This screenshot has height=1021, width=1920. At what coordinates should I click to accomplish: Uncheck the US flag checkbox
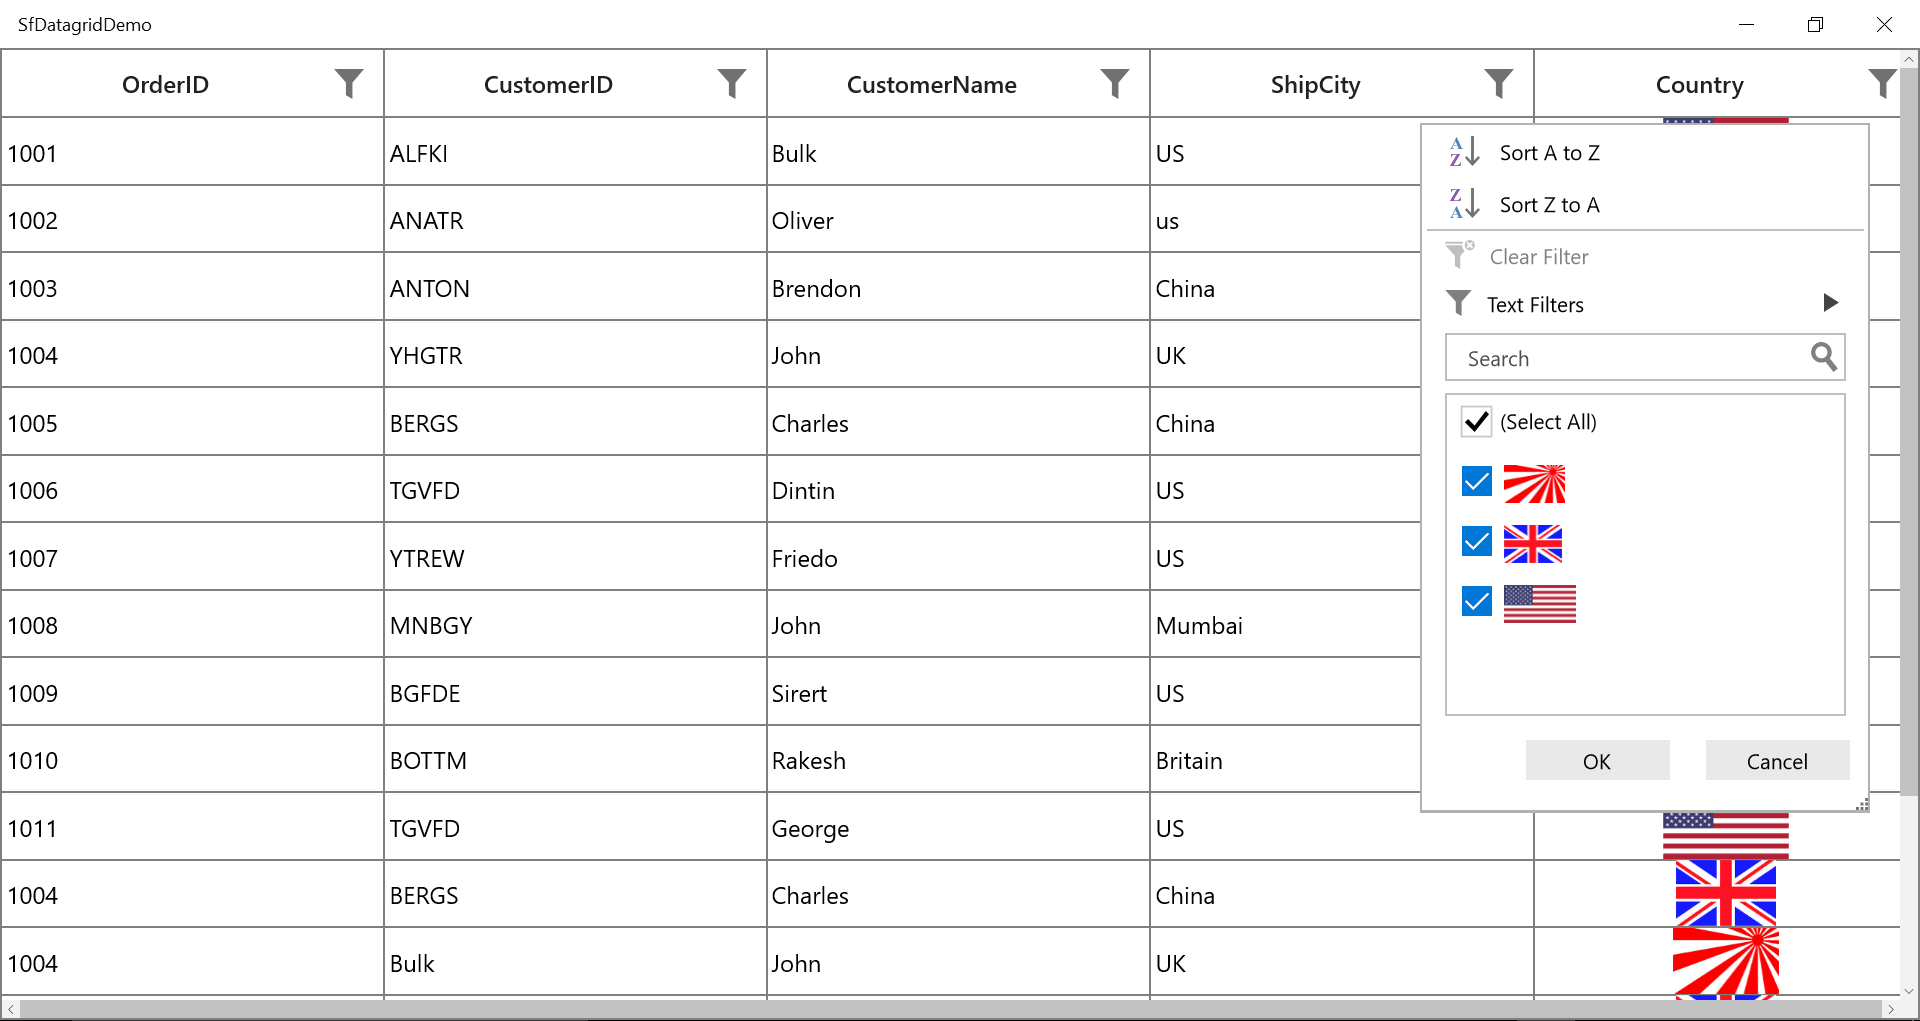point(1476,601)
